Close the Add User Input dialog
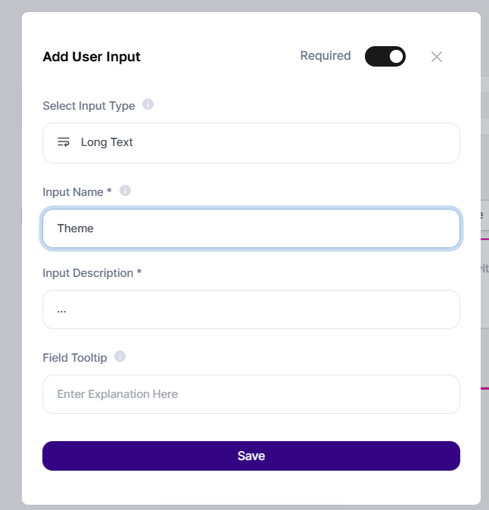489x510 pixels. tap(436, 57)
